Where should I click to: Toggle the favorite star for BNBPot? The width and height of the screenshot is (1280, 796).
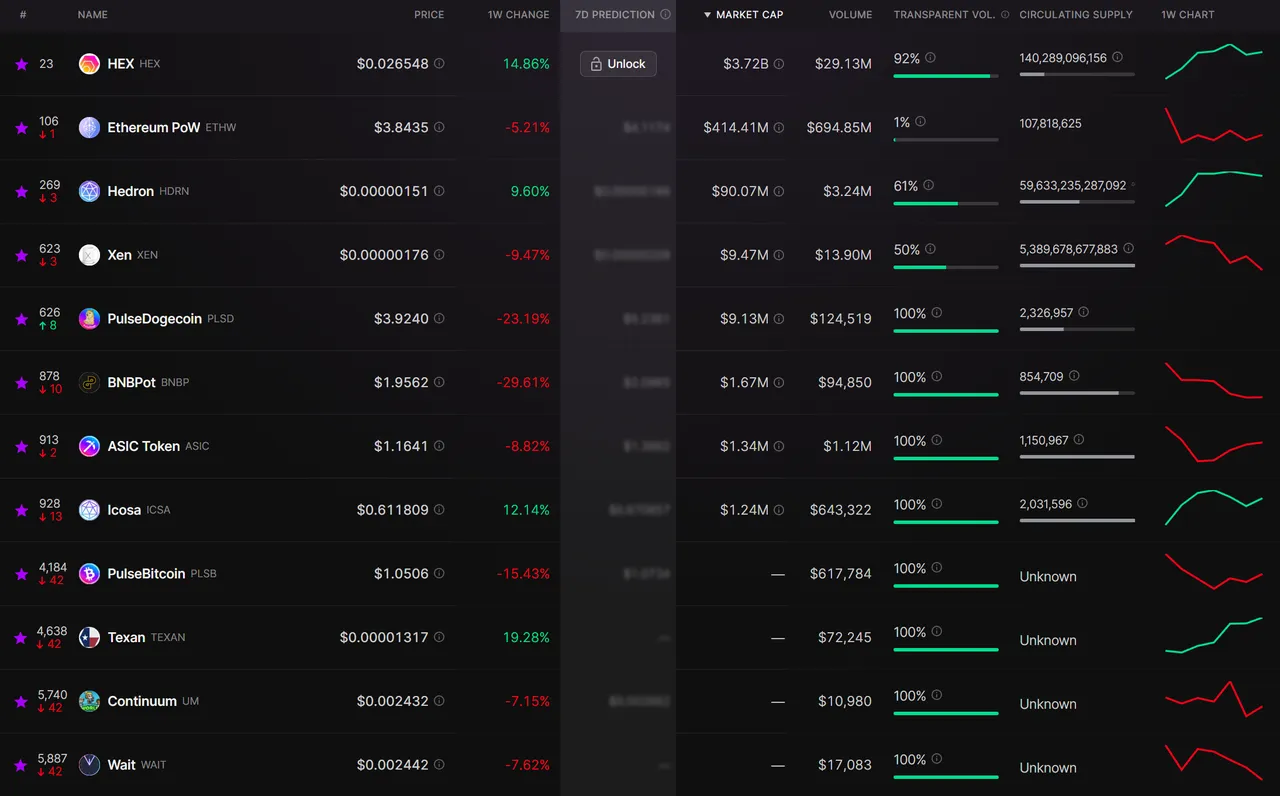pos(21,383)
